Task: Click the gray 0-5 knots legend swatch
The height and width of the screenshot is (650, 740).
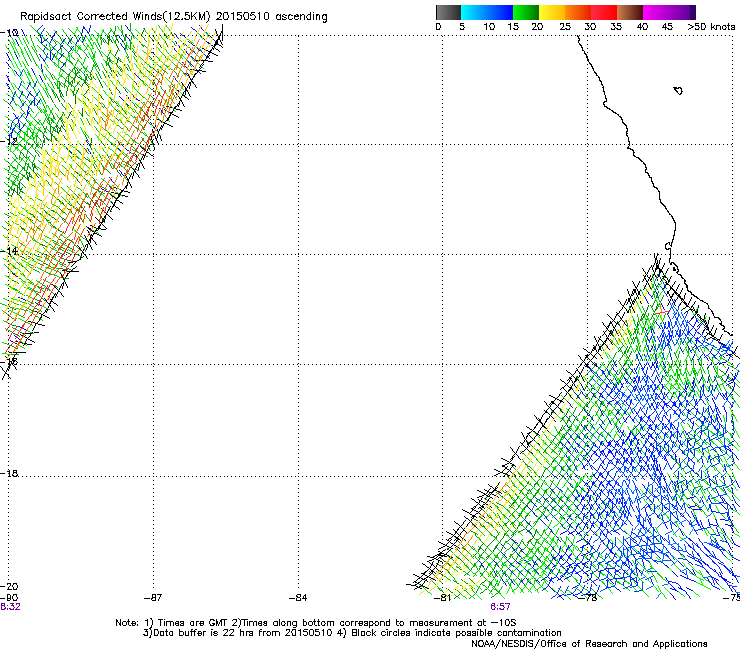Action: click(x=448, y=12)
